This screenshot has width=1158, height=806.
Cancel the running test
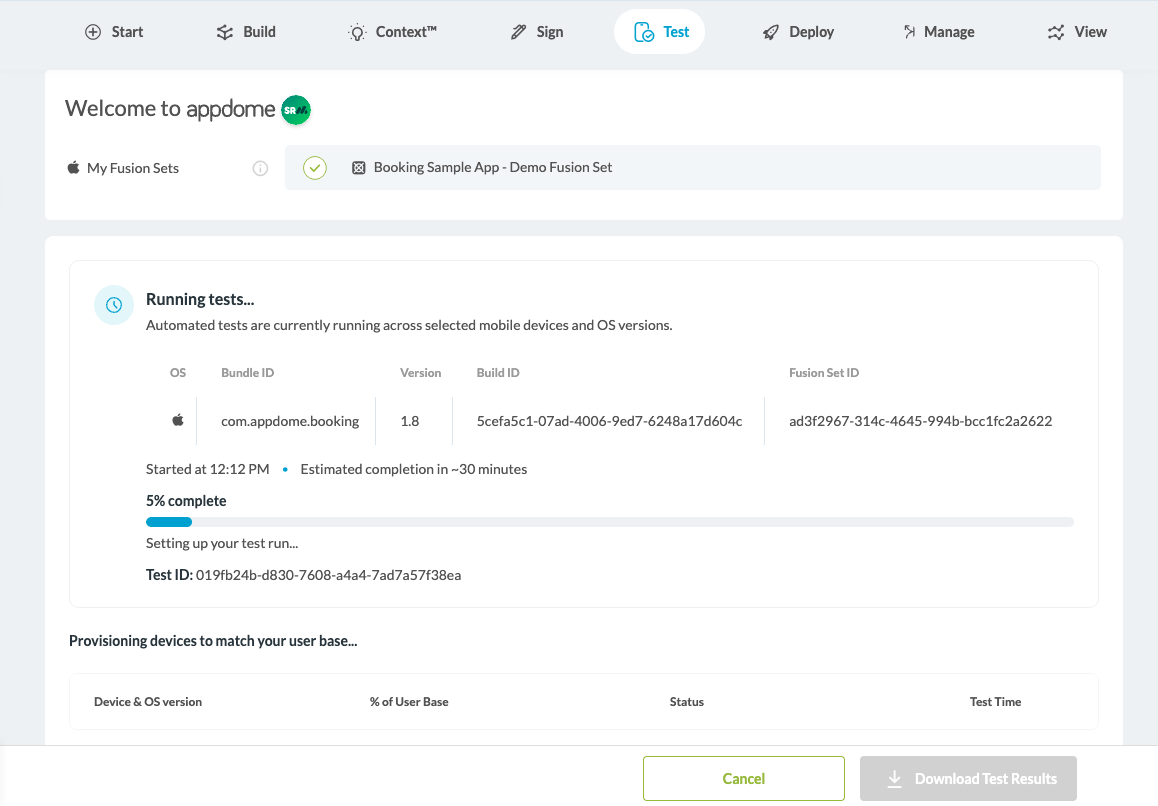click(744, 779)
